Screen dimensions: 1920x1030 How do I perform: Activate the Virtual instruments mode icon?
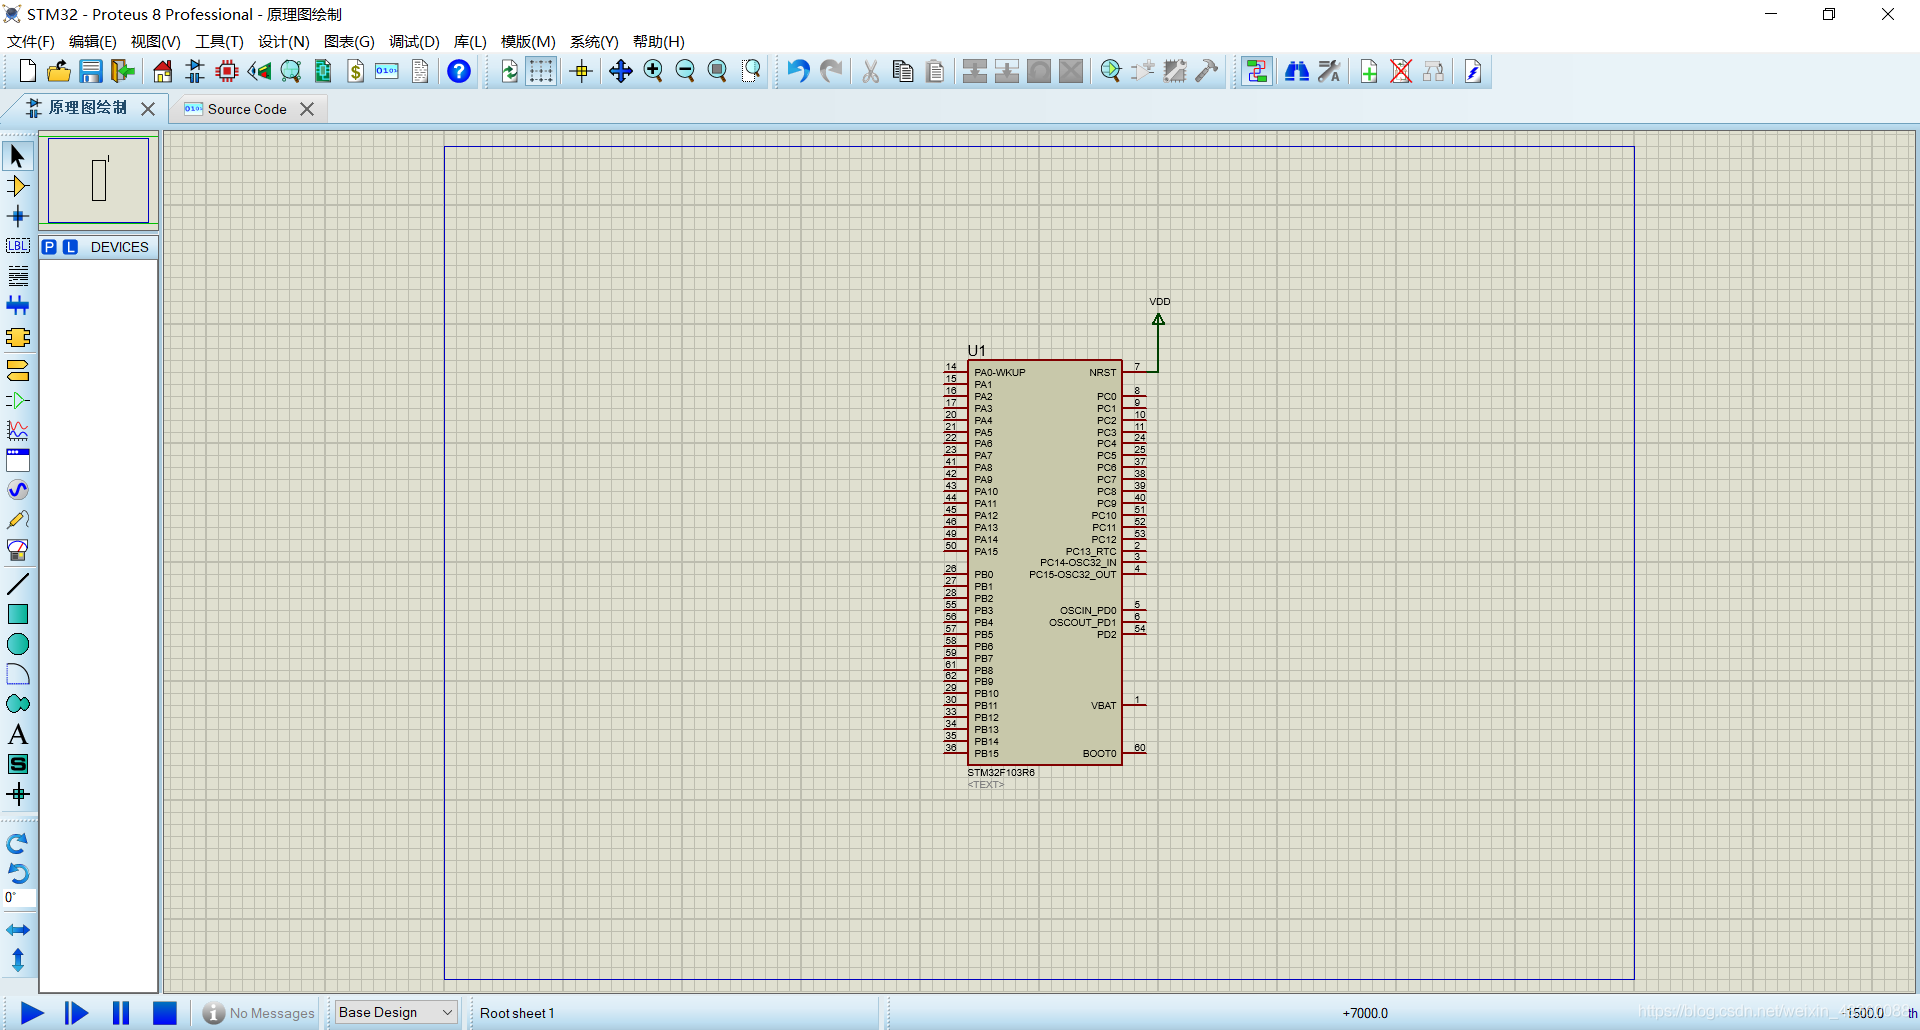tap(18, 550)
